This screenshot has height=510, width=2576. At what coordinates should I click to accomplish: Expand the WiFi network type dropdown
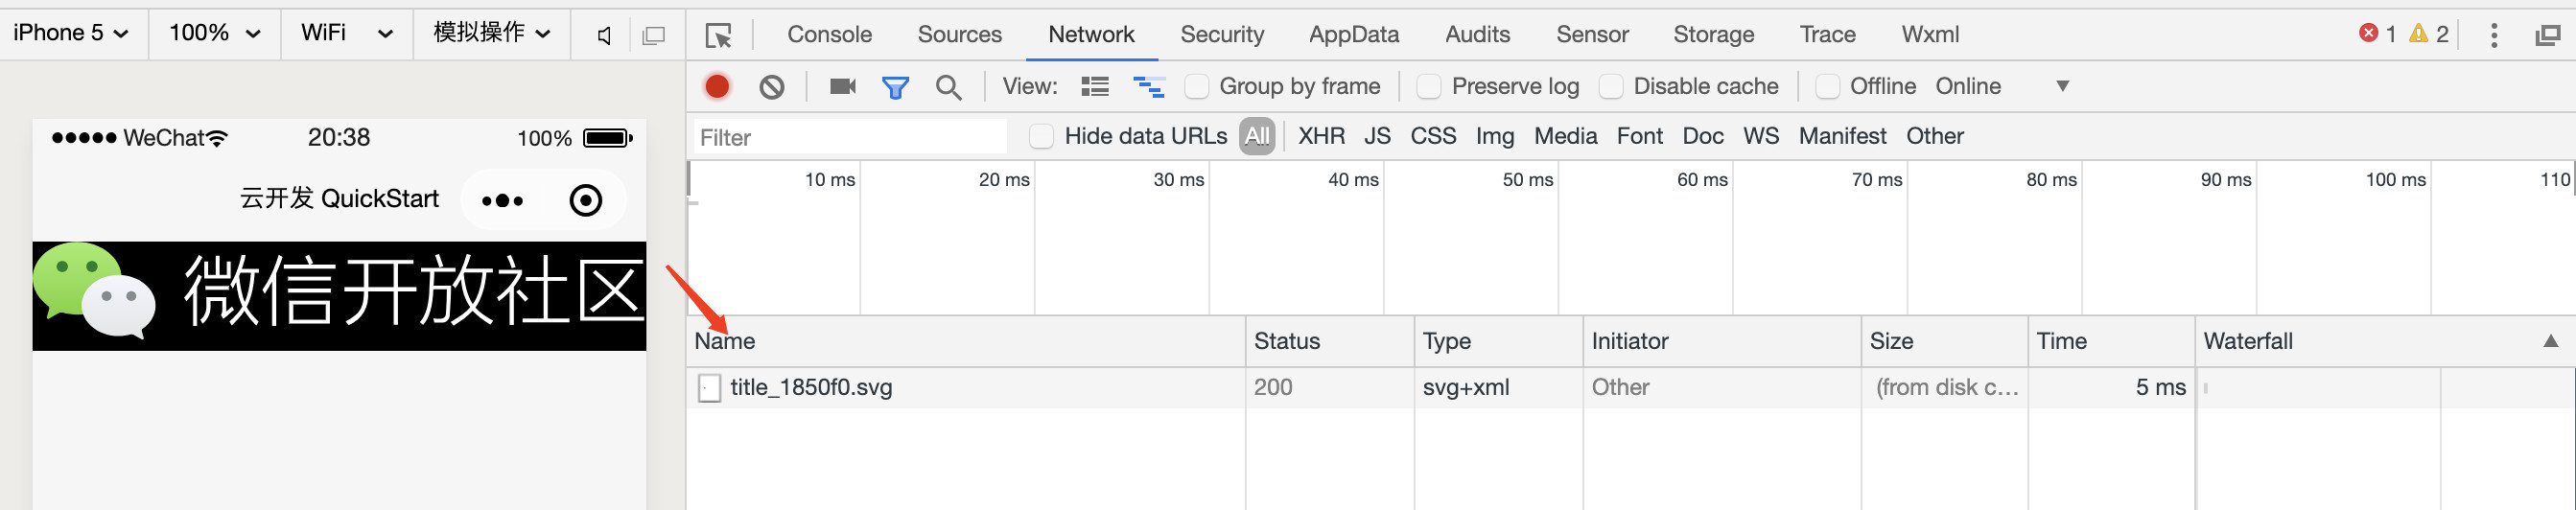click(346, 33)
